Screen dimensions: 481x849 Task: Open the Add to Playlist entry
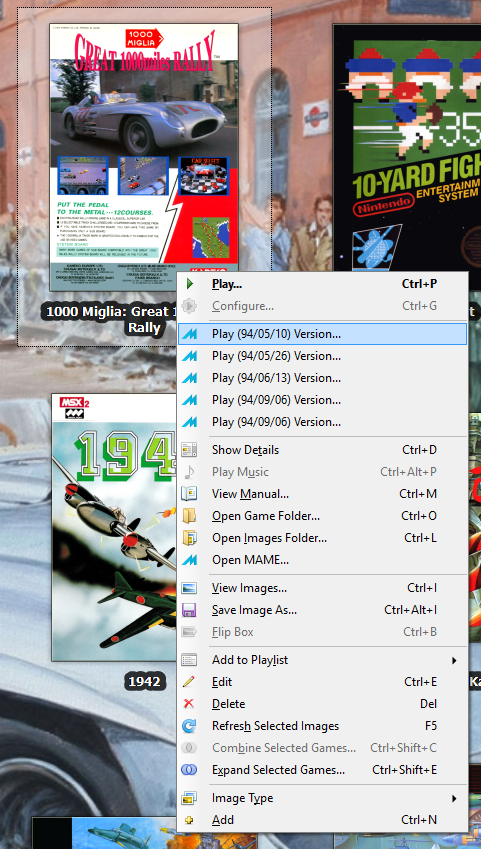tap(322, 660)
